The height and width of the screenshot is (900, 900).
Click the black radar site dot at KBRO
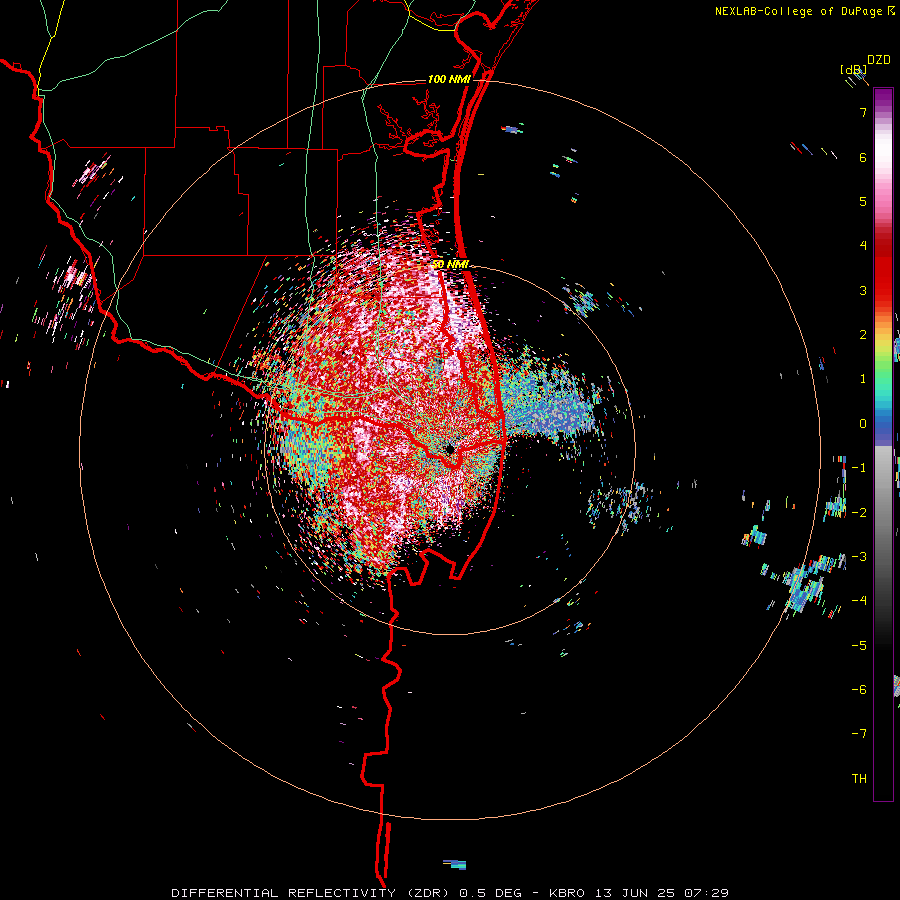point(450,449)
